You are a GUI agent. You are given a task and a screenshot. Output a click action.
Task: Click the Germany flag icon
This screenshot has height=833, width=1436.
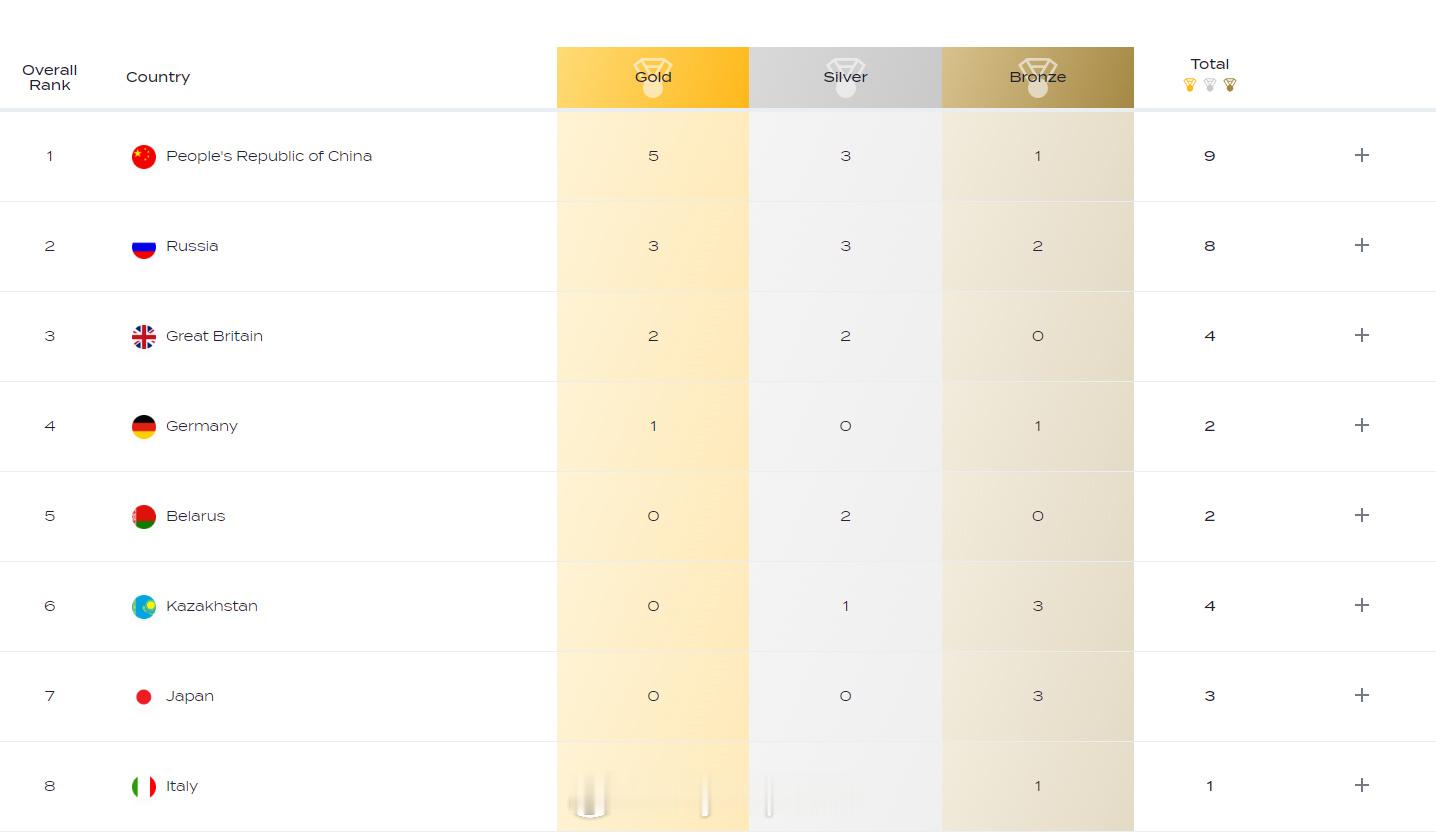(x=144, y=426)
